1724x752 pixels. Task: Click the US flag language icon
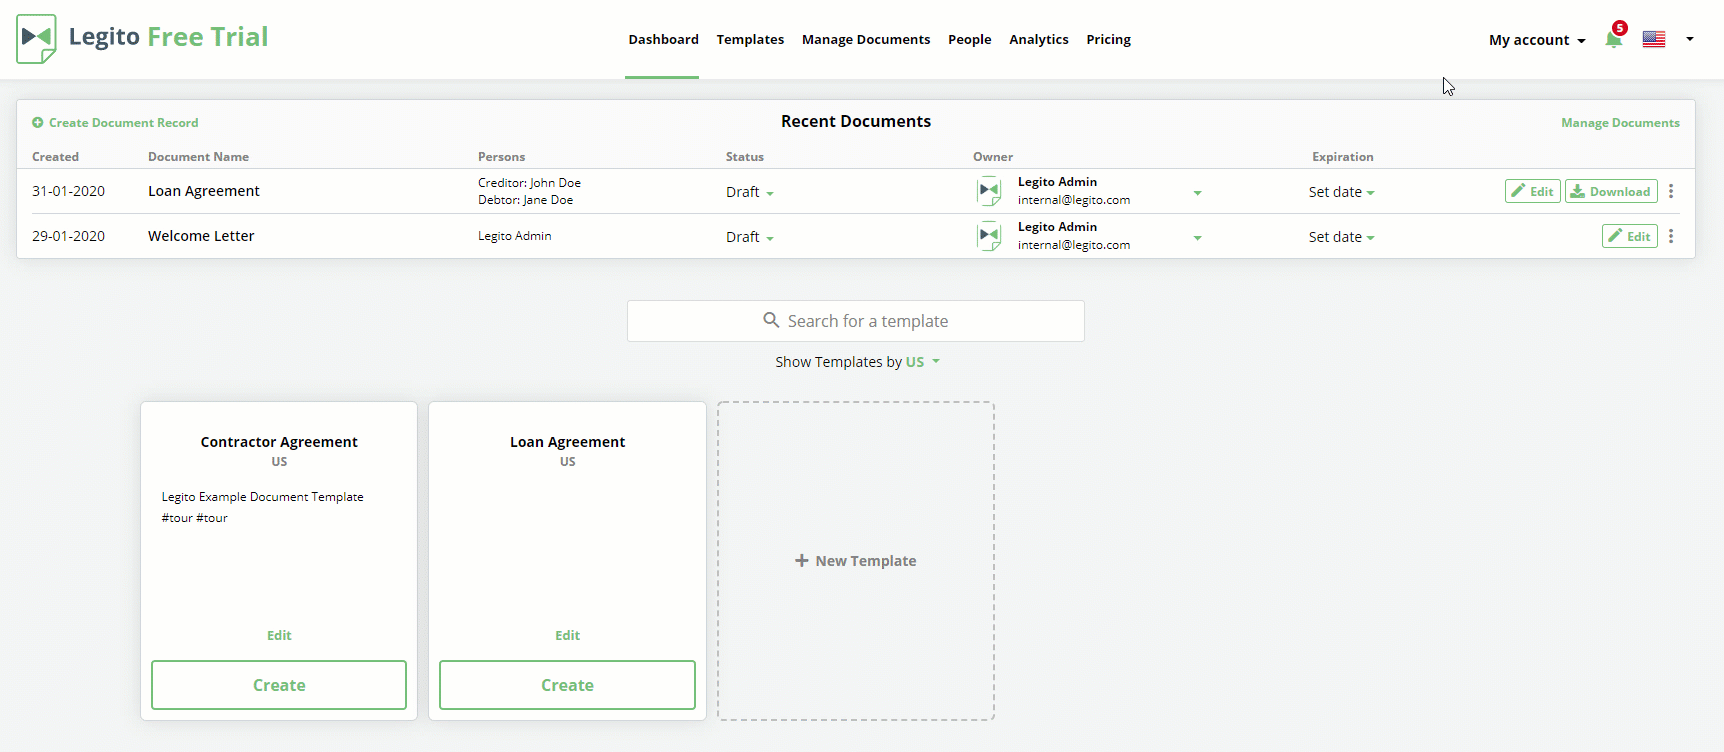[1654, 40]
